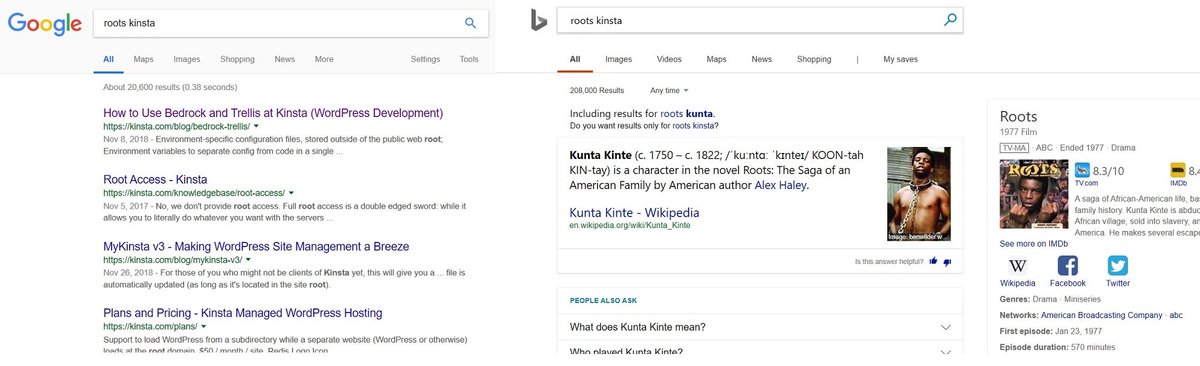
Task: Select Bing's Images tab
Action: (618, 59)
